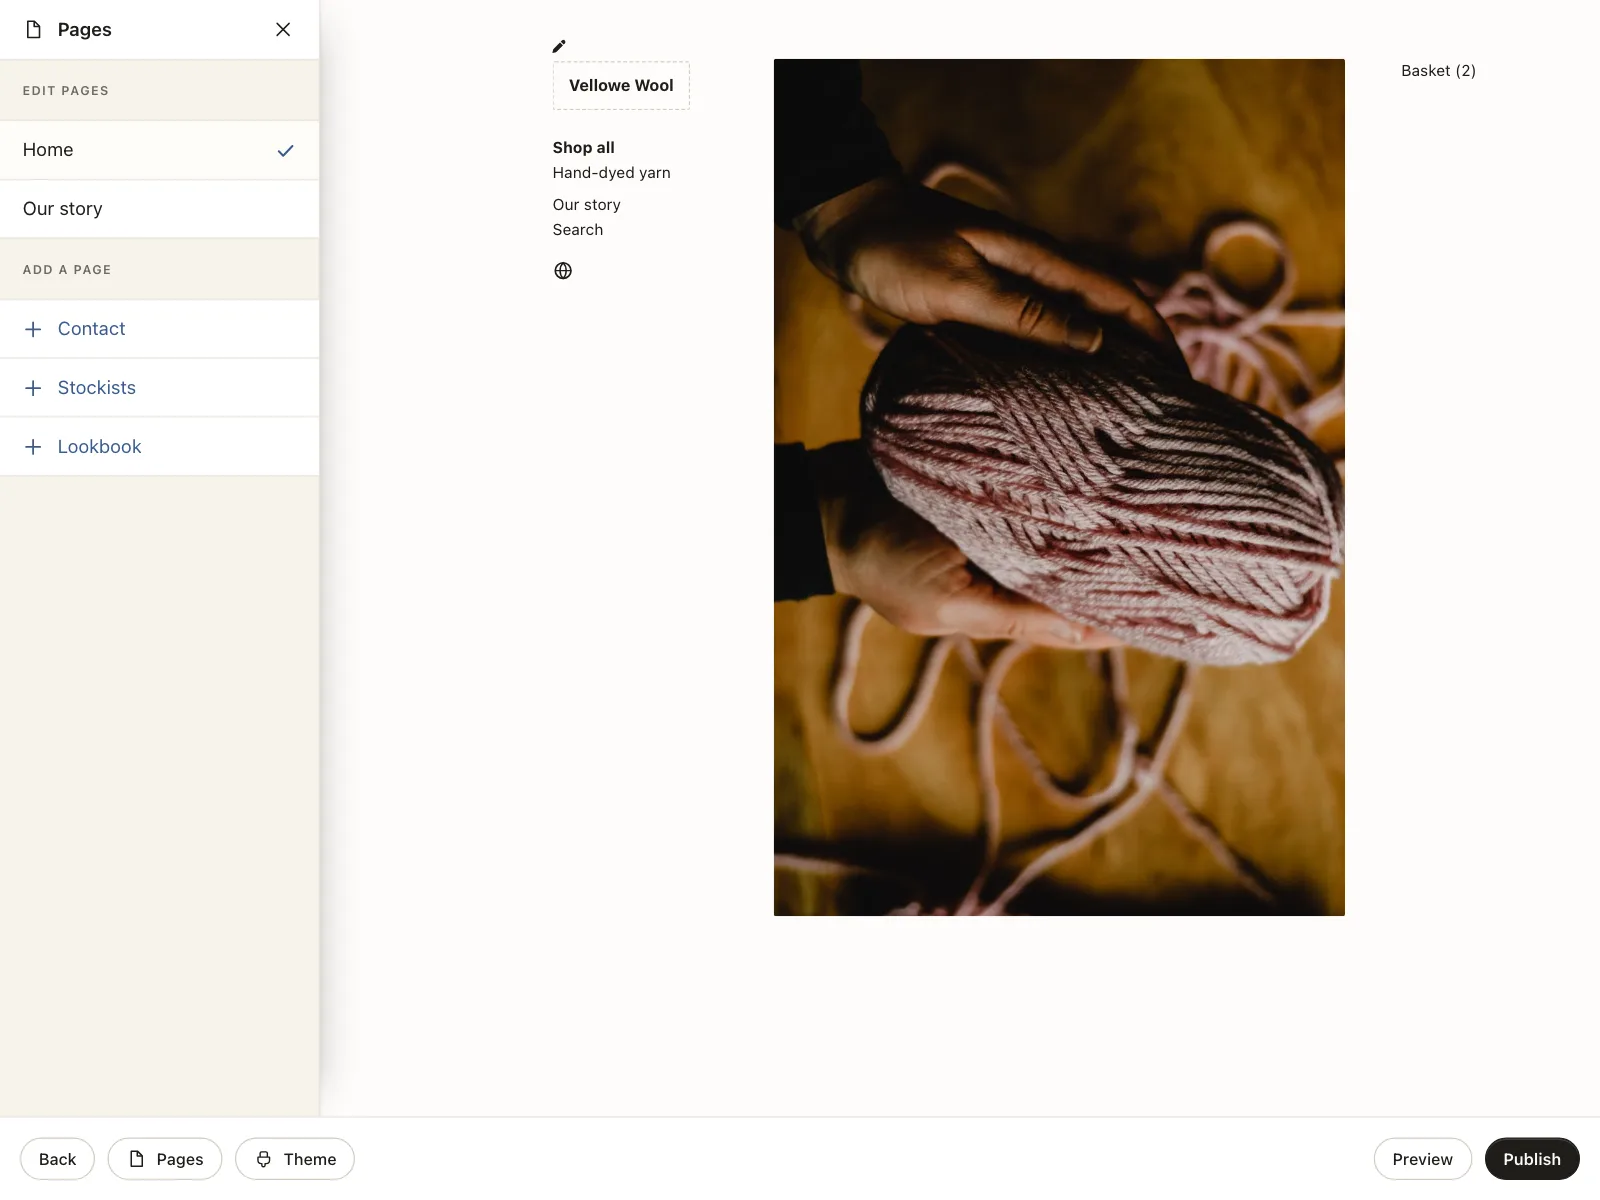Click the Publish button

(x=1532, y=1159)
